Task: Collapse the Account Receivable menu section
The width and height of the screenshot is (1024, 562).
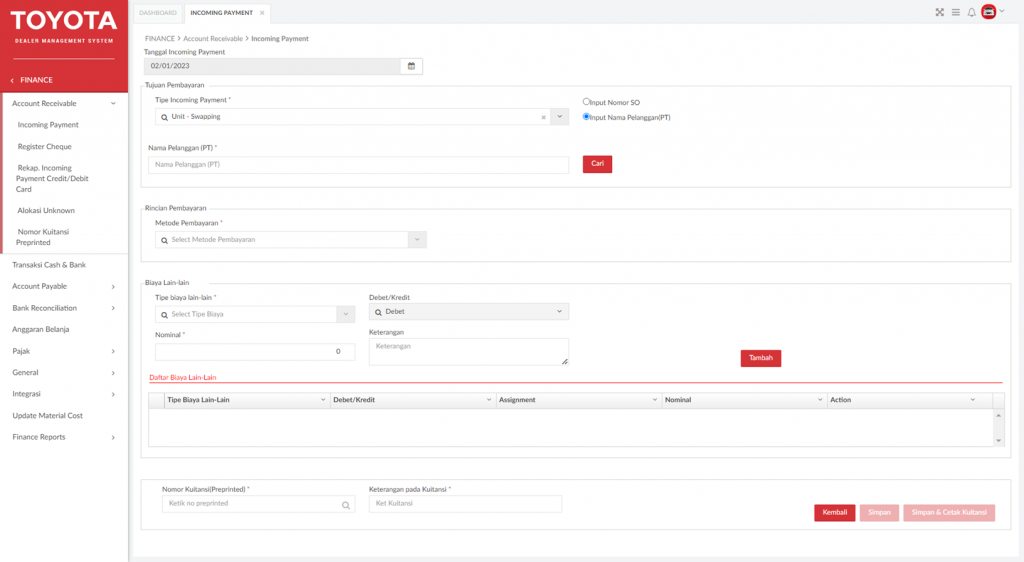Action: click(113, 104)
